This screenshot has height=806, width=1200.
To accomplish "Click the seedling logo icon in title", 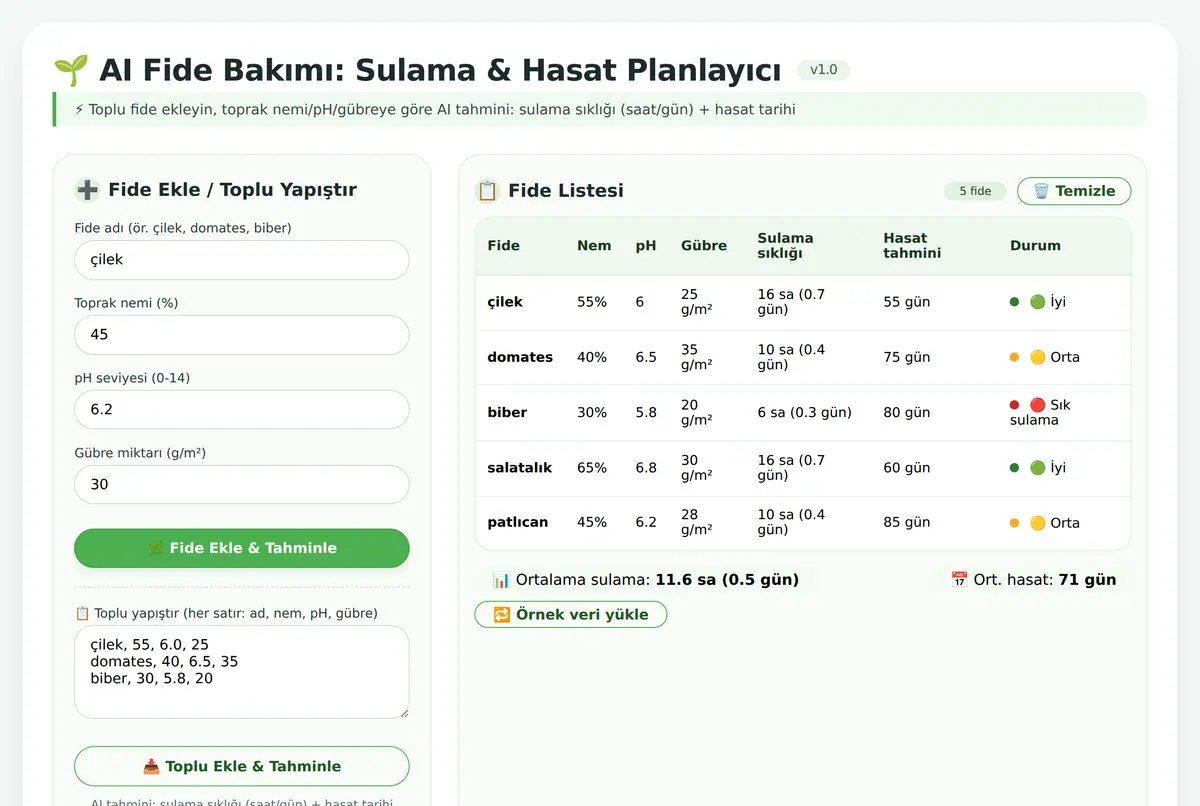I will pyautogui.click(x=70, y=70).
